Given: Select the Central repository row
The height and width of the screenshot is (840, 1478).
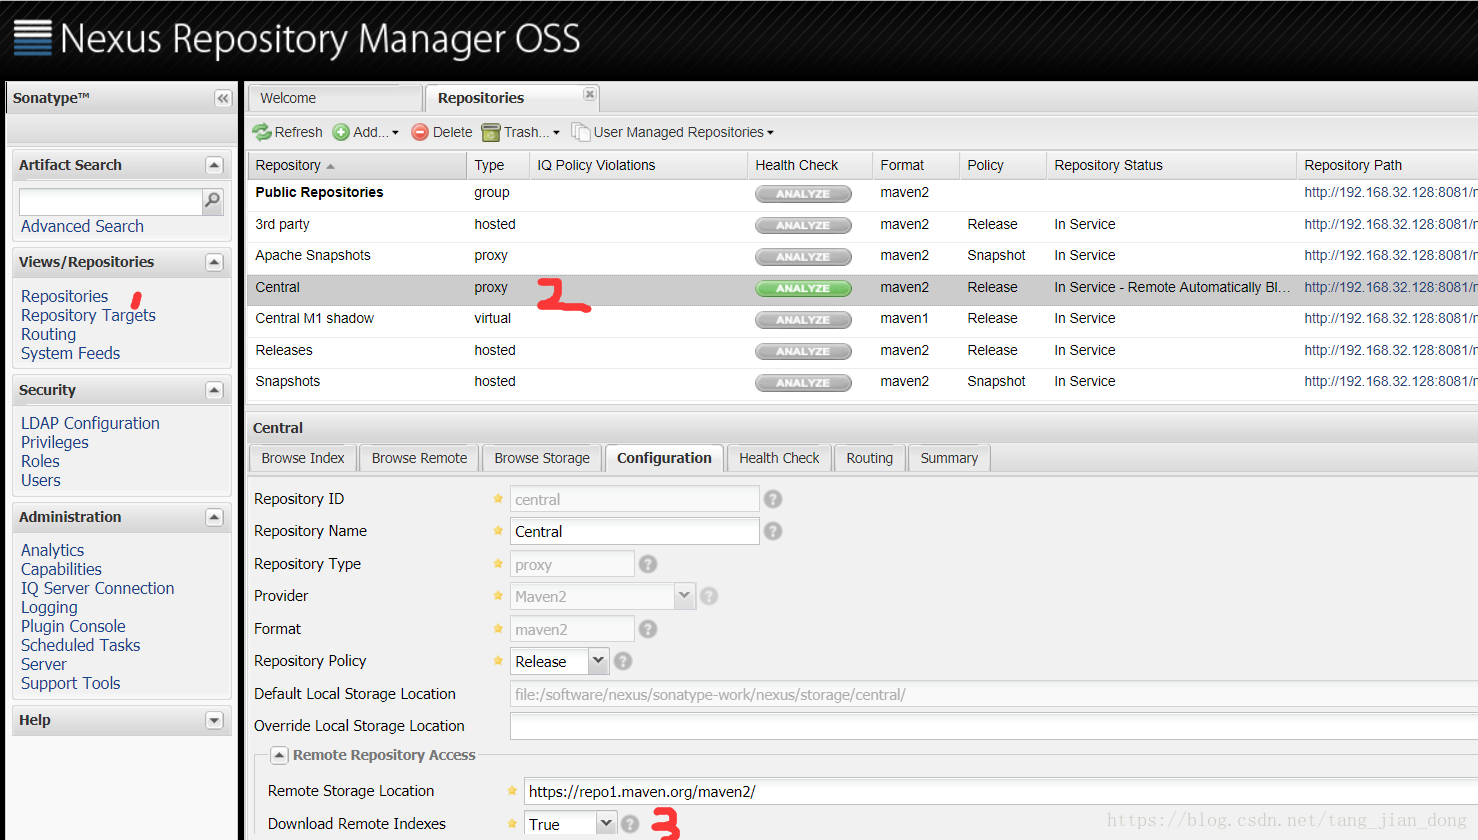Looking at the screenshot, I should (862, 288).
